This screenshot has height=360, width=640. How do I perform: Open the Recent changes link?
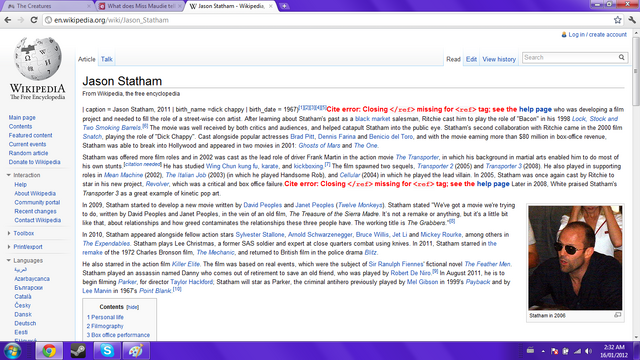pos(36,211)
